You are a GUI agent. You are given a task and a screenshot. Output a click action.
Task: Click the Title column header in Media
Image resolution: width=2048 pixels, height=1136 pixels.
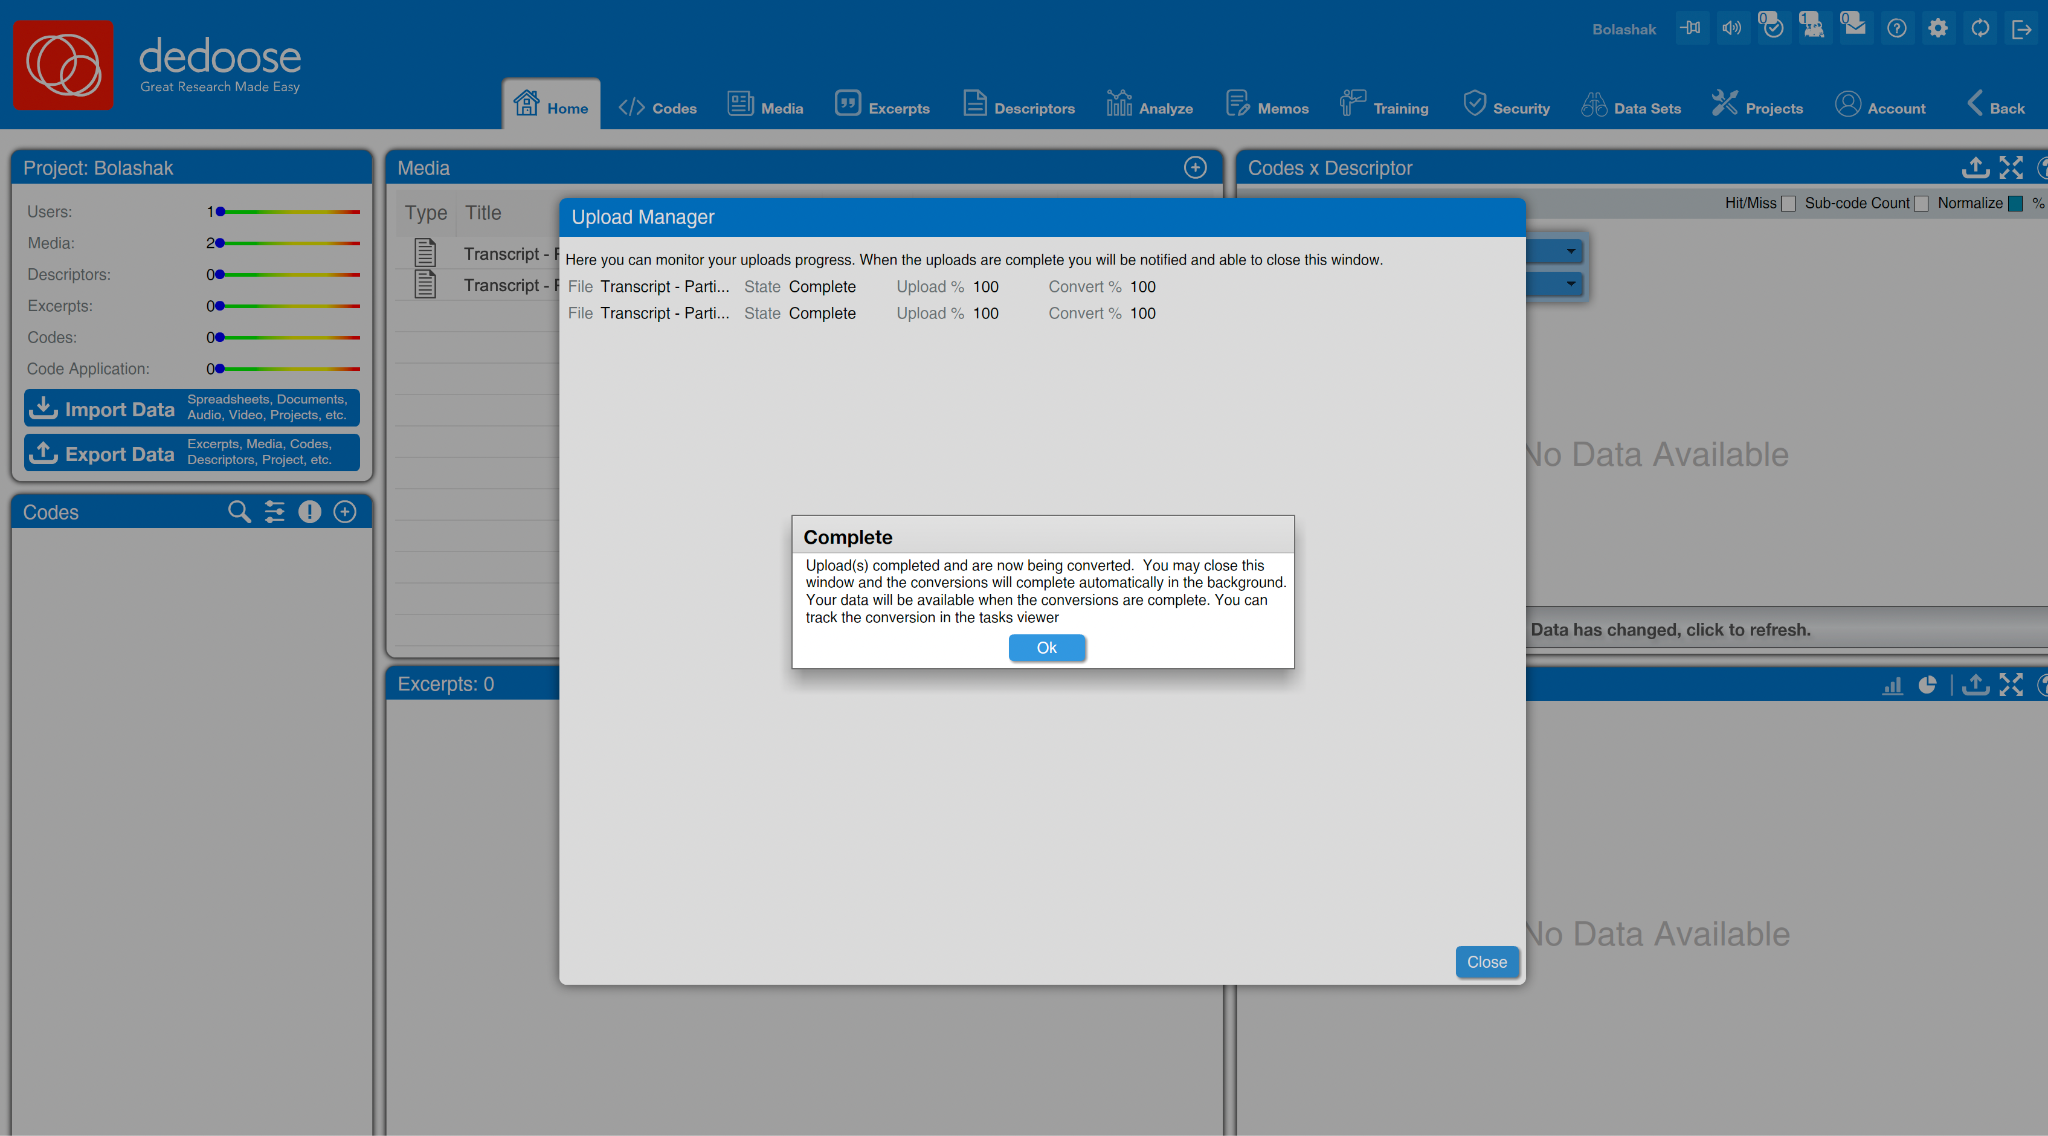[x=484, y=213]
